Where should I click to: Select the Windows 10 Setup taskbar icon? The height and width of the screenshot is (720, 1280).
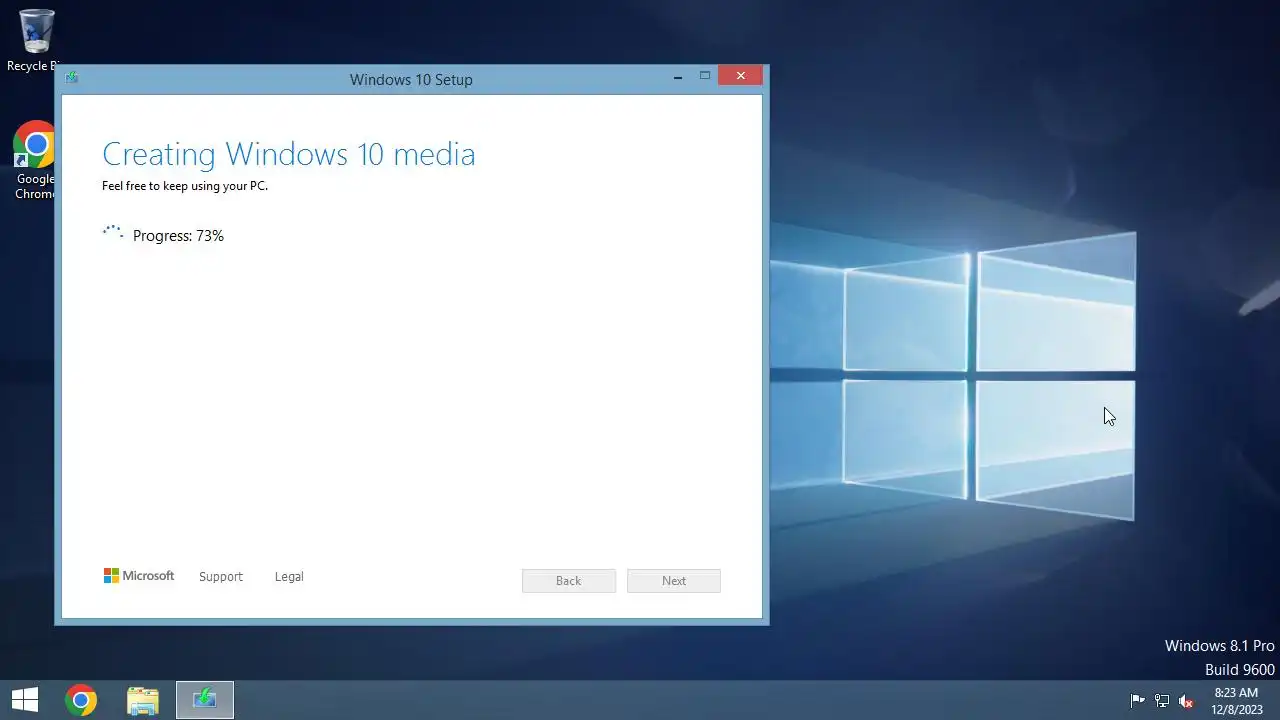(205, 700)
